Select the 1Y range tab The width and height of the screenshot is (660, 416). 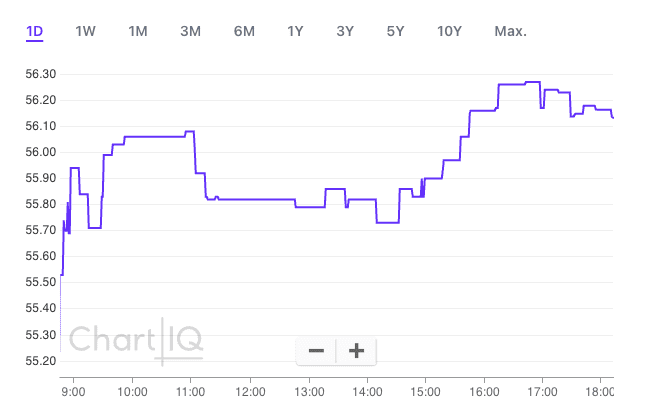tap(295, 31)
